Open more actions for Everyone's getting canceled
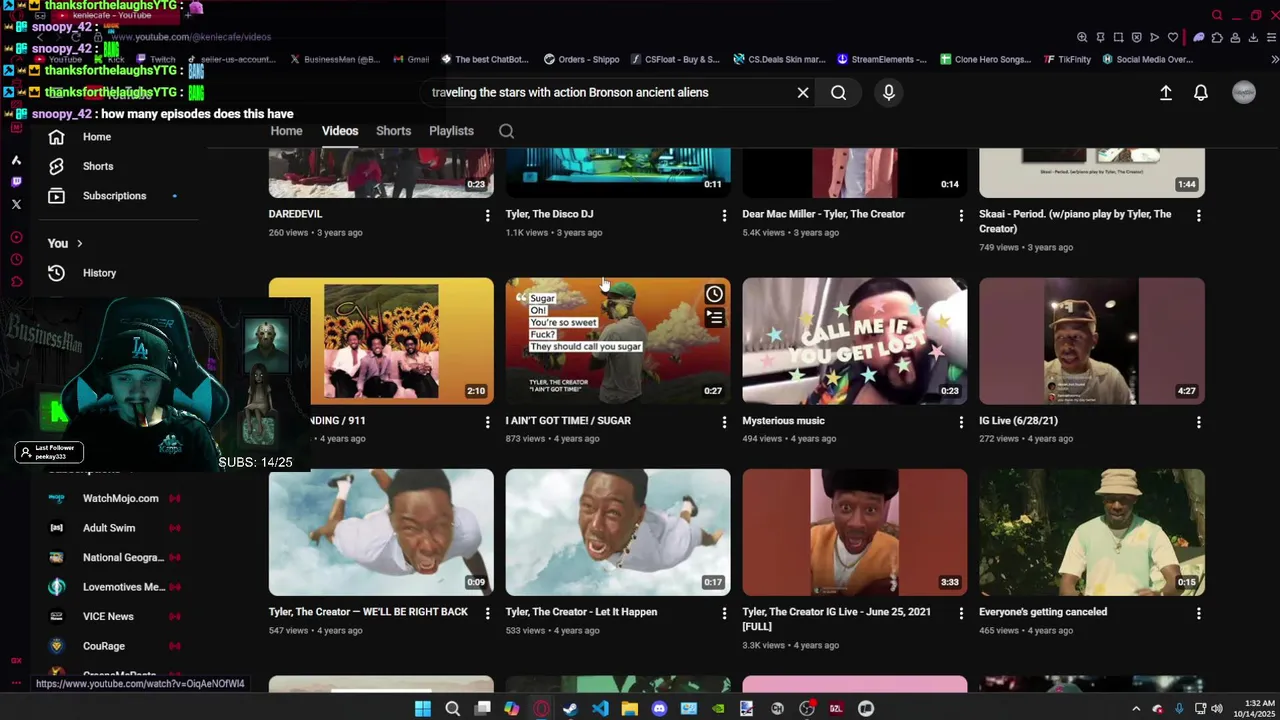Viewport: 1280px width, 720px height. click(1198, 613)
